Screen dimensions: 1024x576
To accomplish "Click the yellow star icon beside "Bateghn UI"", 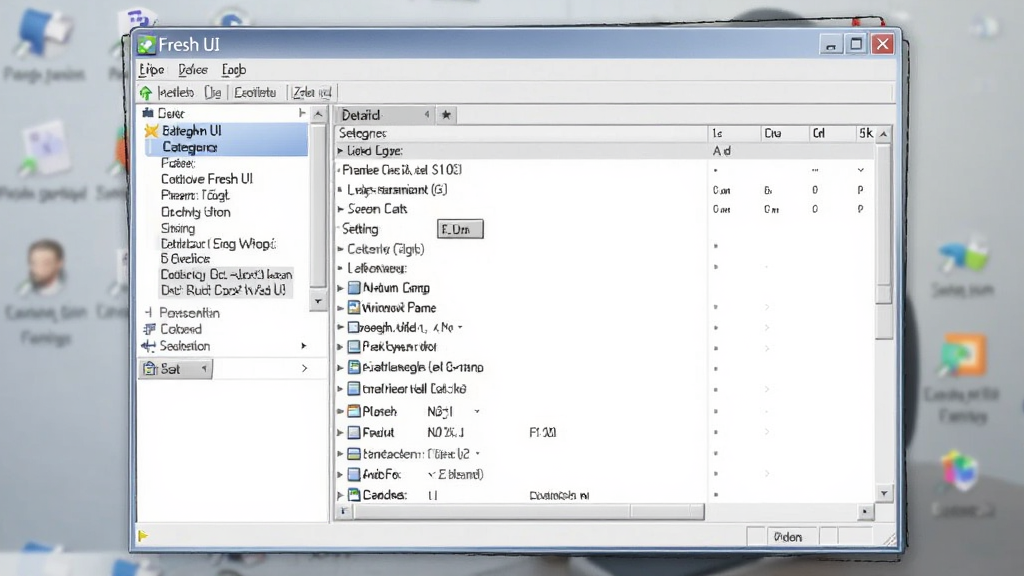I will click(152, 131).
